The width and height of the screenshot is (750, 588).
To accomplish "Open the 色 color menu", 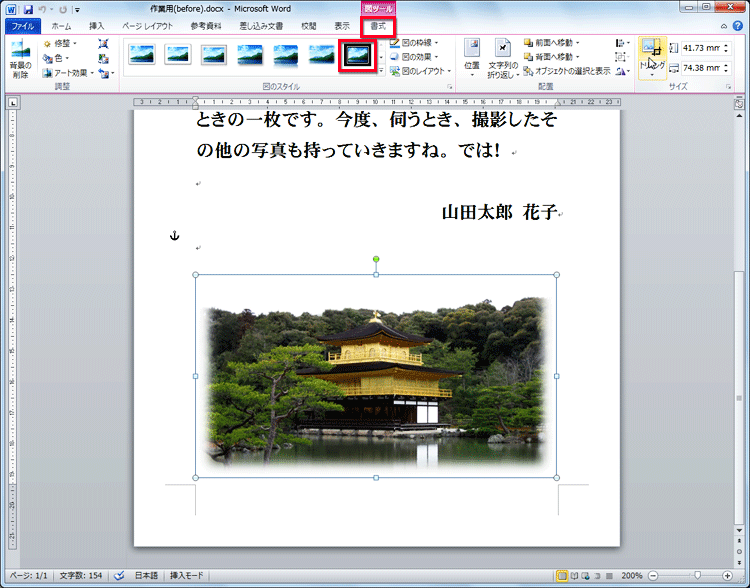I will (55, 58).
